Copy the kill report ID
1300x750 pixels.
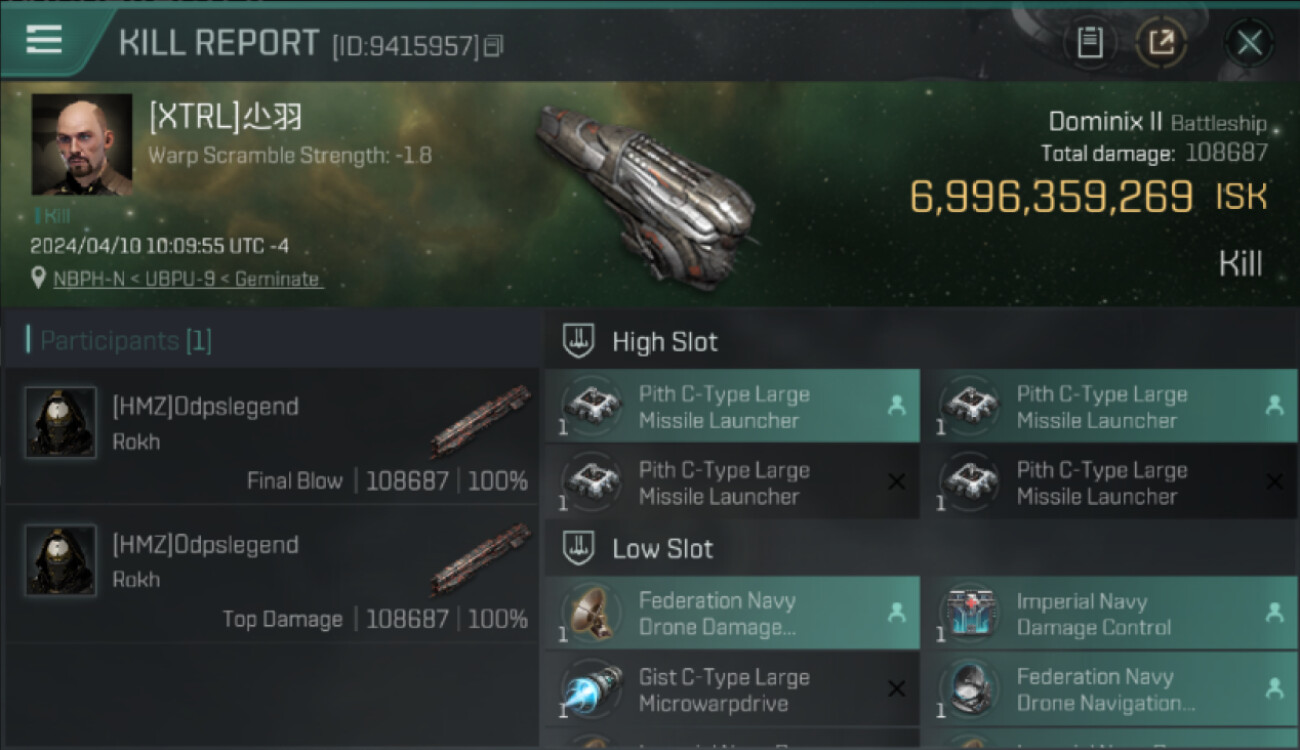(x=493, y=46)
